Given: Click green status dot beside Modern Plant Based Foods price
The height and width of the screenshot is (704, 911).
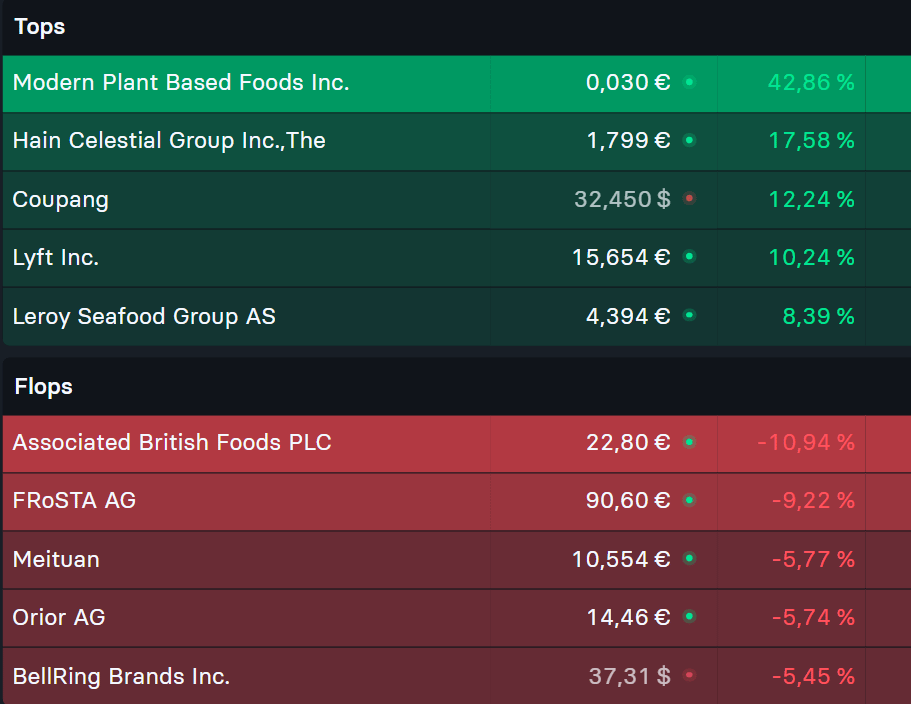Looking at the screenshot, I should pos(689,82).
